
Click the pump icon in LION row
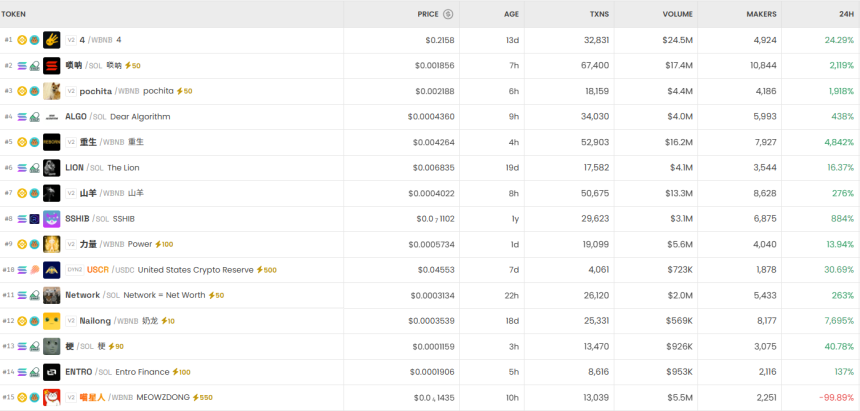34,168
